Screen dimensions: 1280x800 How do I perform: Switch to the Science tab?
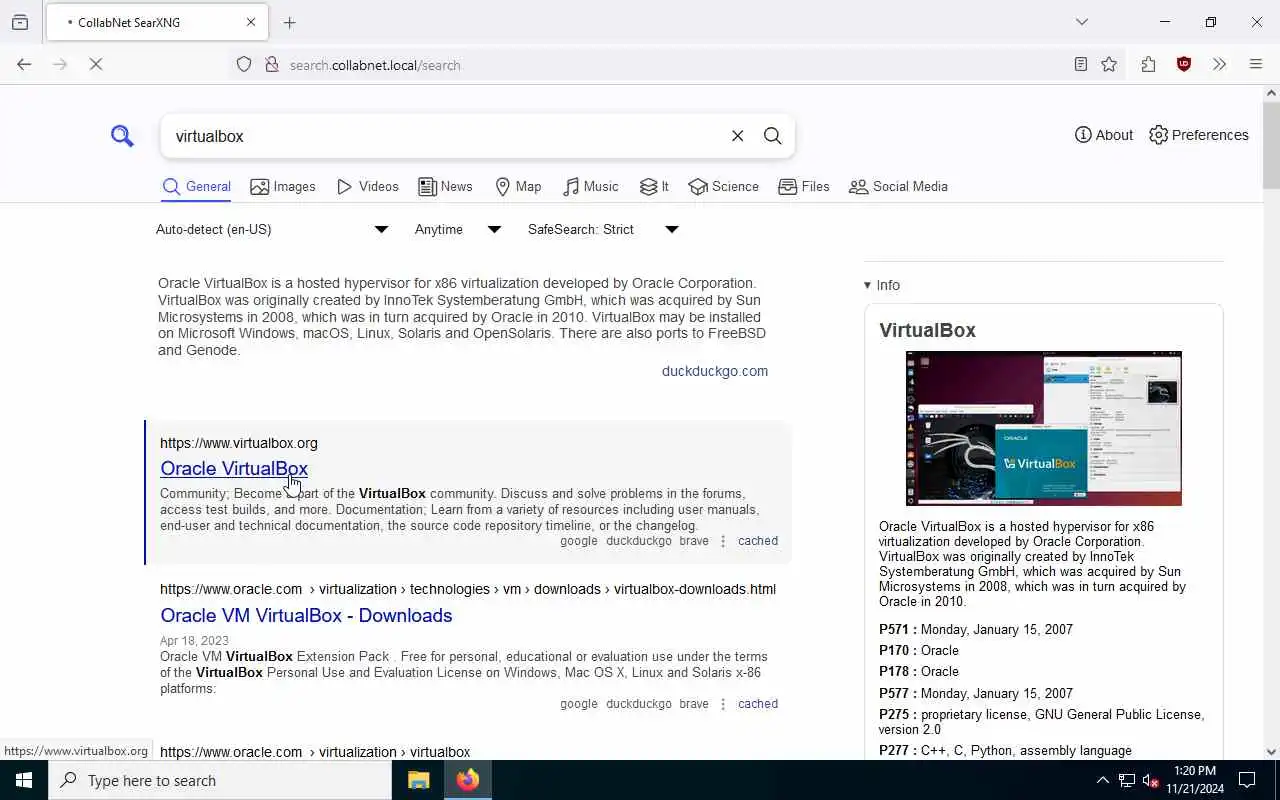click(724, 187)
